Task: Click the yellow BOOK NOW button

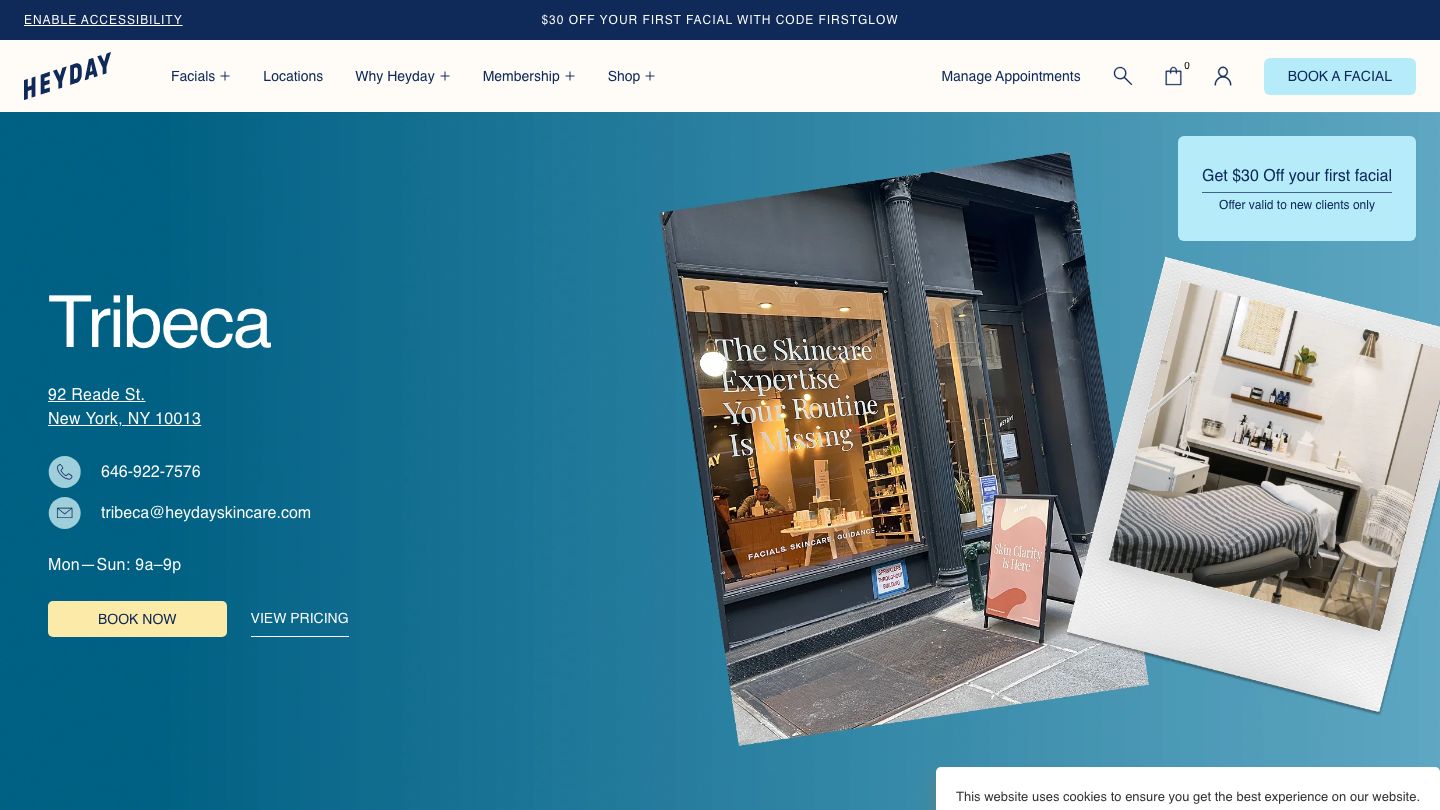Action: pos(137,619)
